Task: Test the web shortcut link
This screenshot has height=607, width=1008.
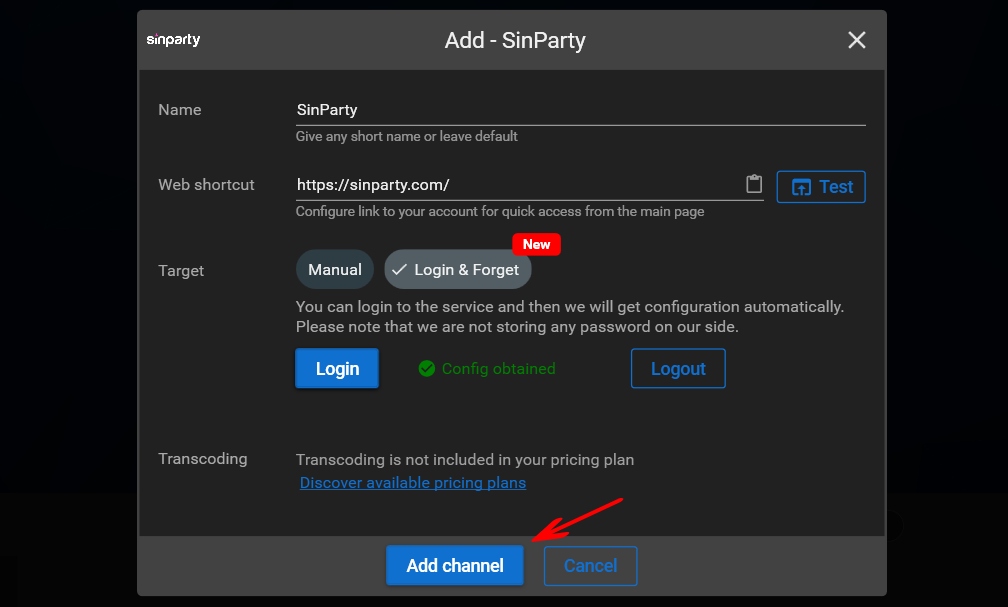Action: pos(821,186)
